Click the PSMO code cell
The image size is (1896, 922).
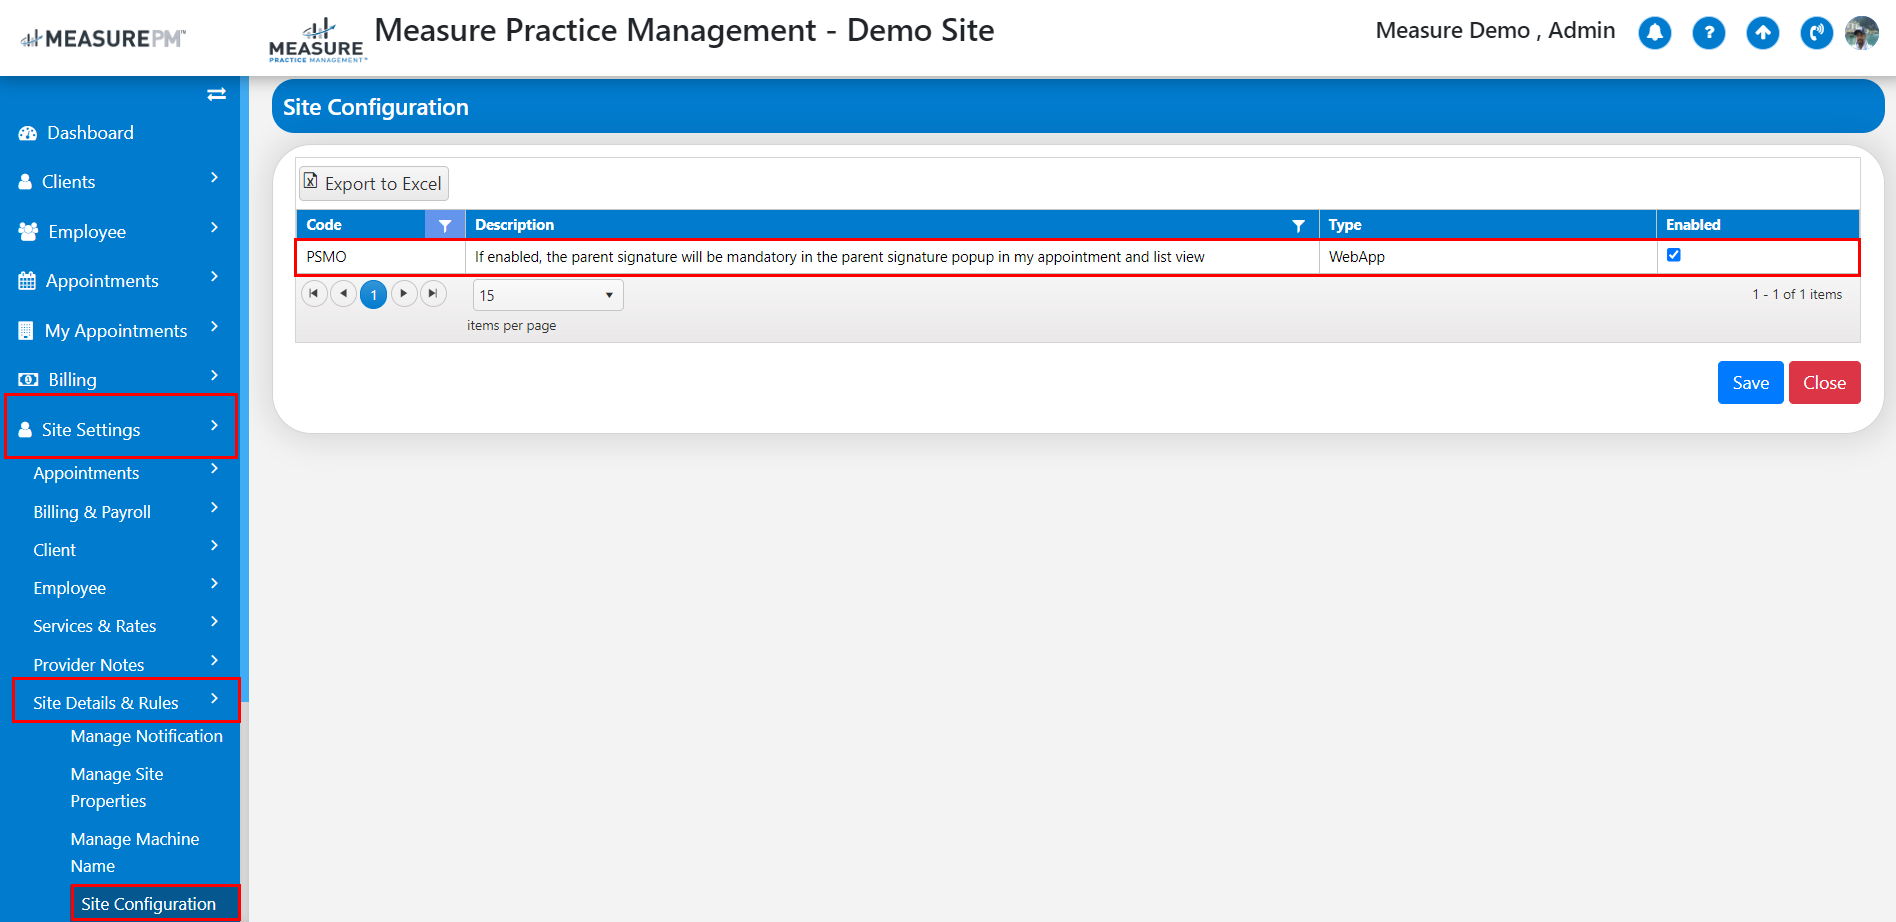click(x=381, y=257)
